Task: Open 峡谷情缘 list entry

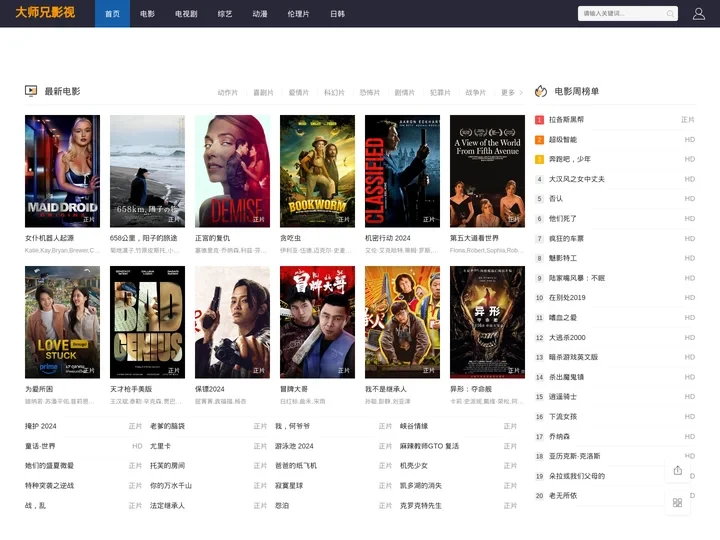Action: [414, 426]
